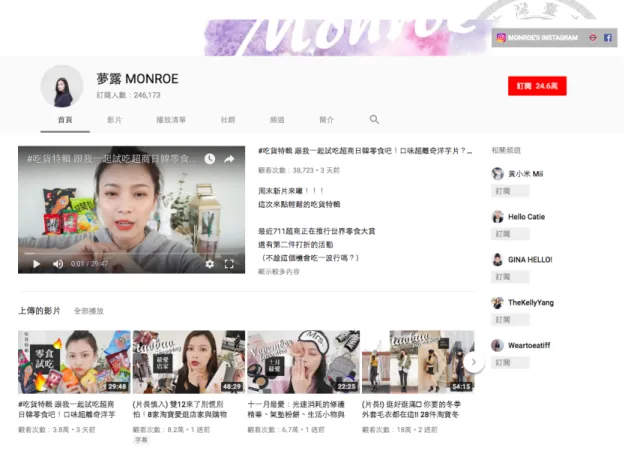Open the 零食試吃 video thumbnail
The image size is (628, 460).
click(x=74, y=362)
